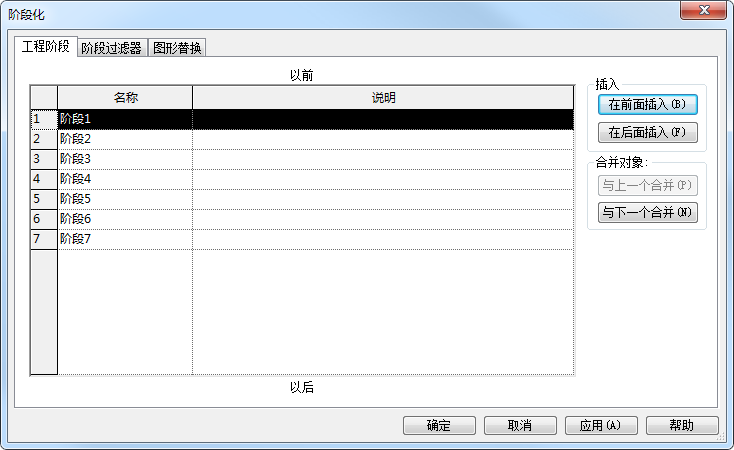Click the 阶段4 name cell
The width and height of the screenshot is (734, 450).
125,179
